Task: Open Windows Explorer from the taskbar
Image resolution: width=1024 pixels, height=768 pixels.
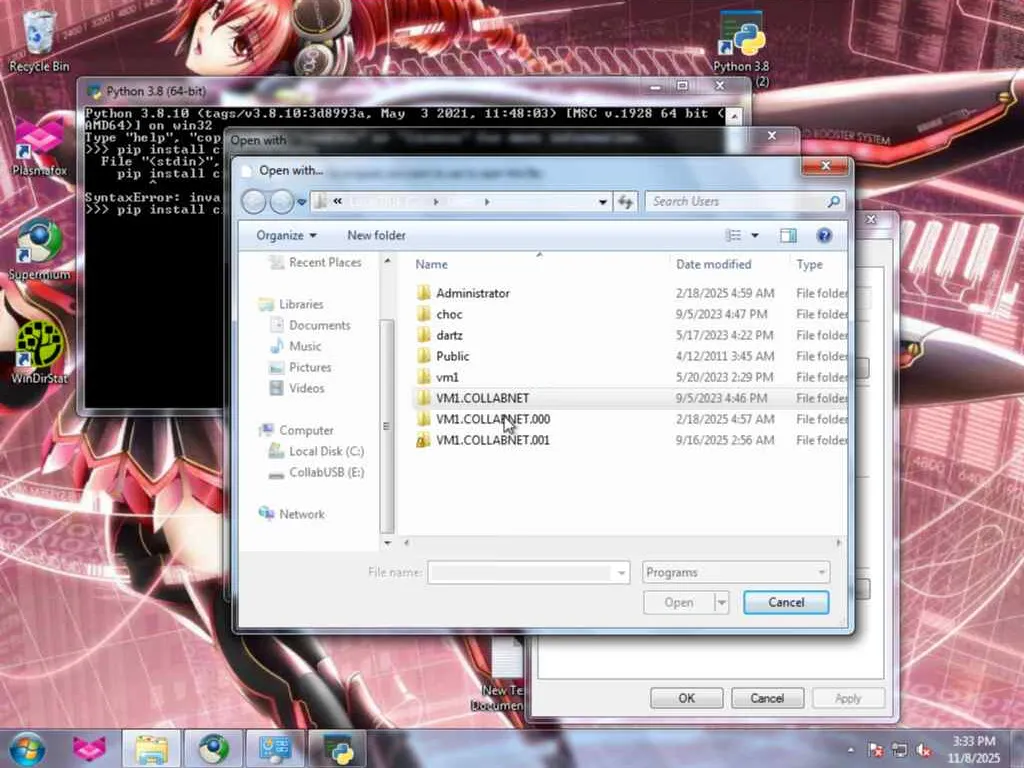Action: 151,749
